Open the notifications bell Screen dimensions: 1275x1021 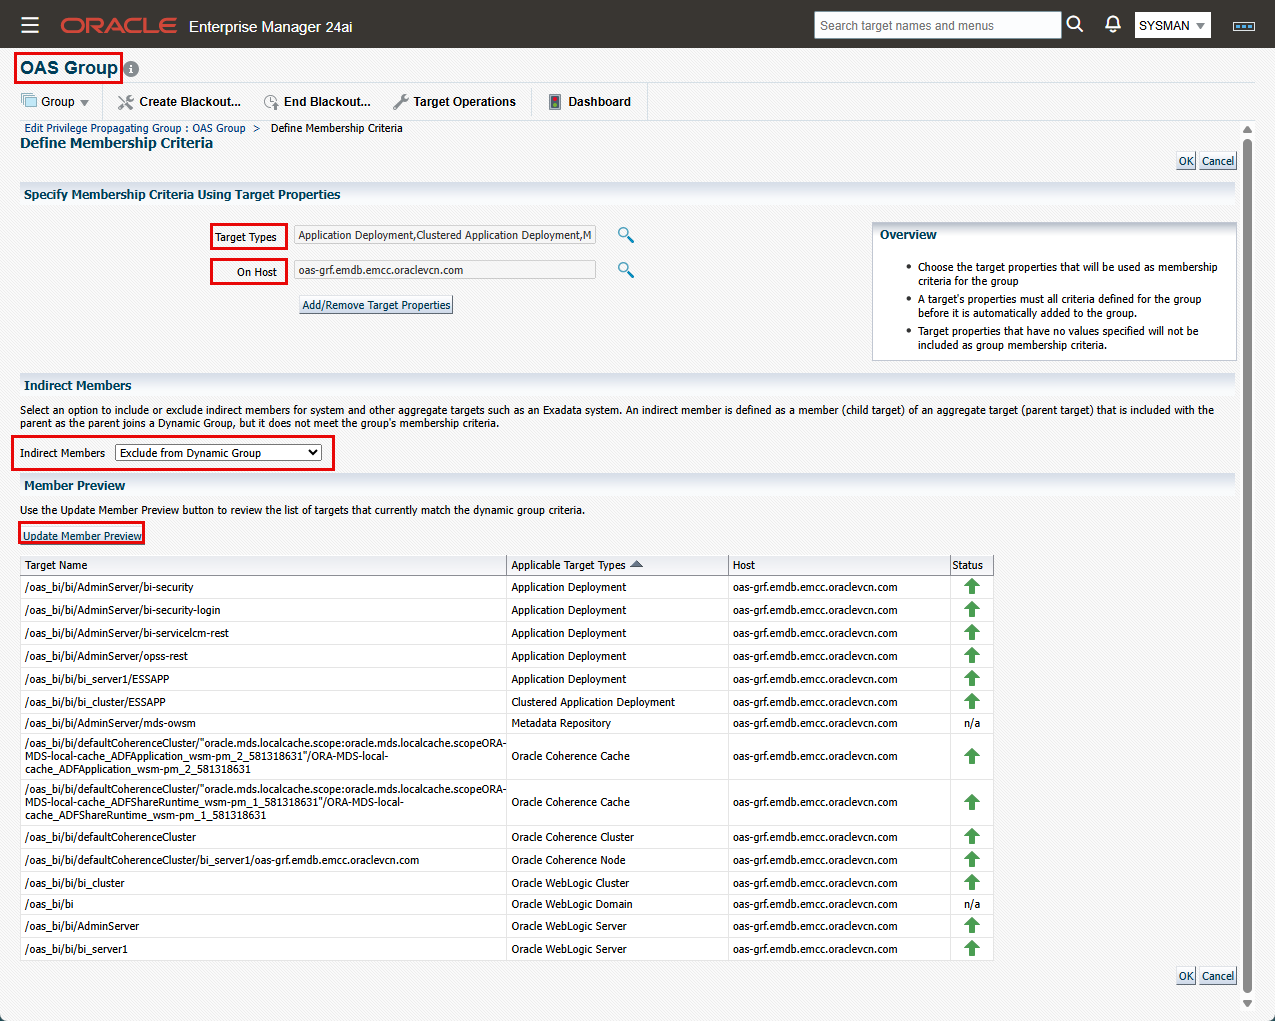tap(1112, 25)
